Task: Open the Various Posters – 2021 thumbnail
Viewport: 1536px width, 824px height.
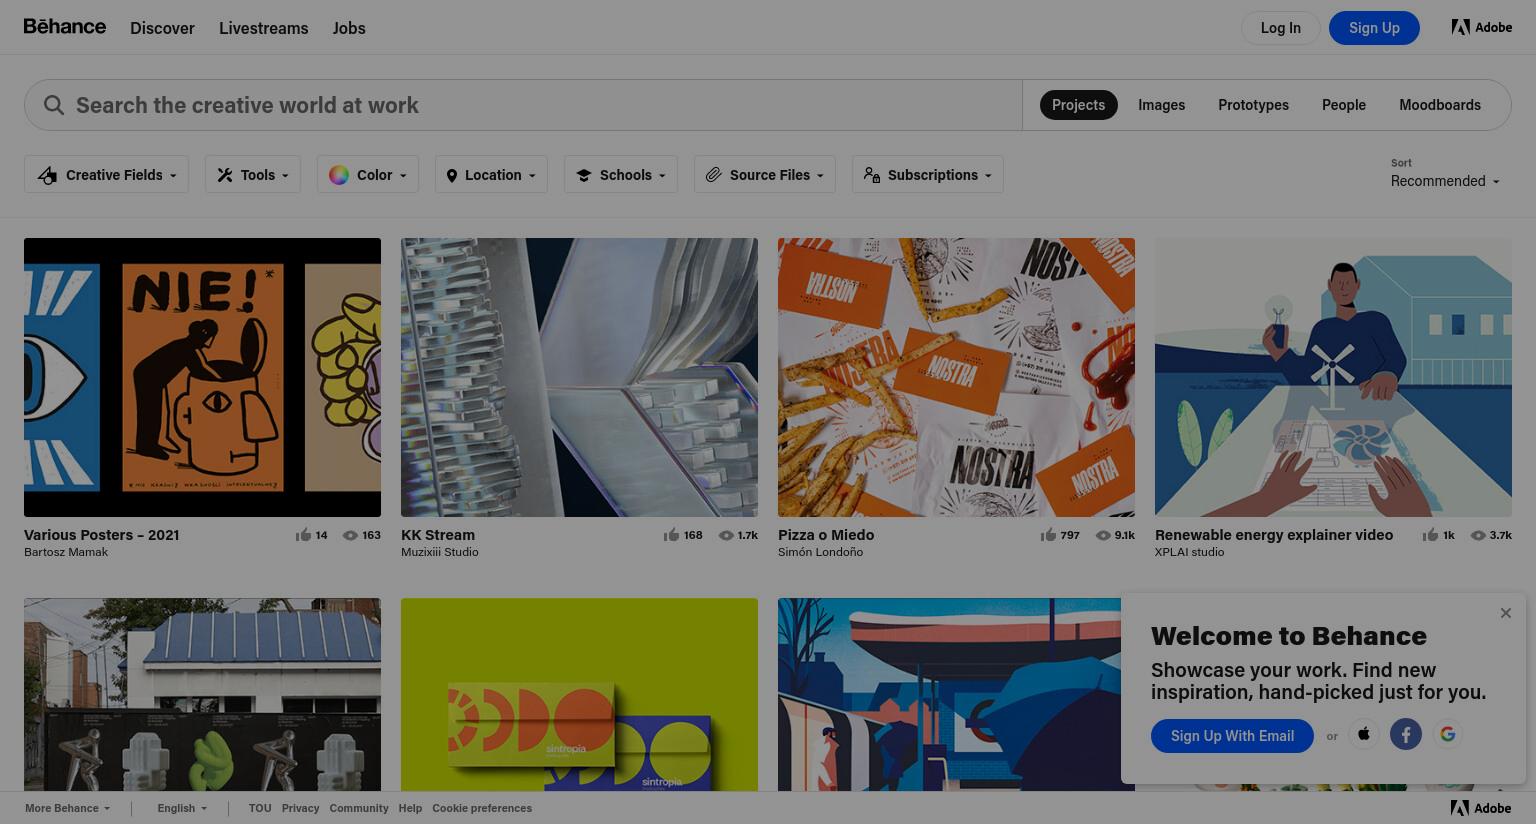Action: point(202,377)
